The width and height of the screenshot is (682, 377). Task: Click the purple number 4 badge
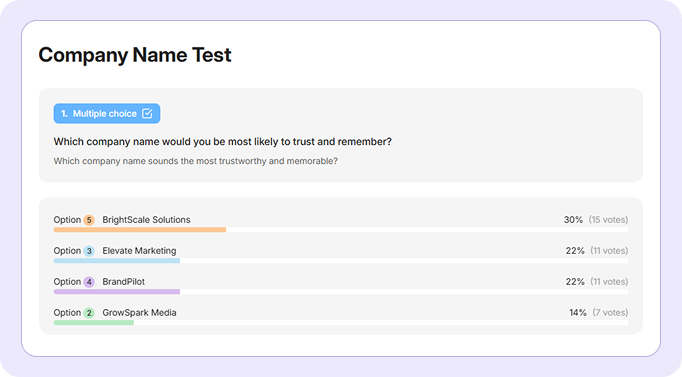coord(89,282)
